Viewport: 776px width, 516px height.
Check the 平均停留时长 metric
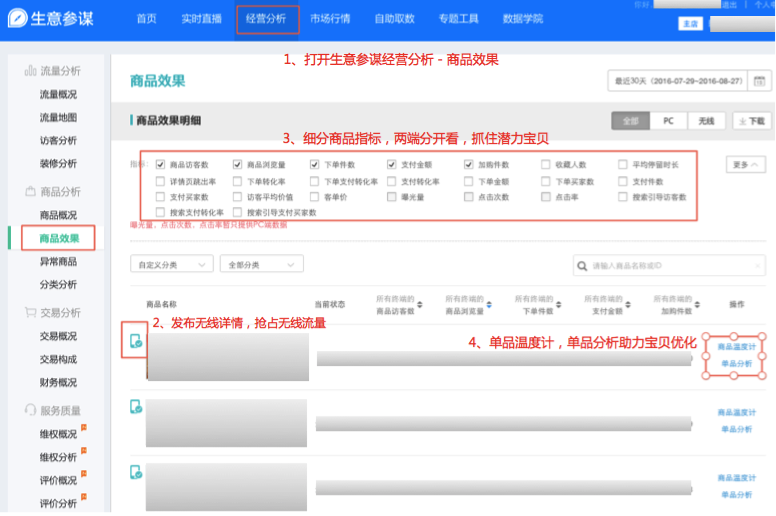(623, 164)
